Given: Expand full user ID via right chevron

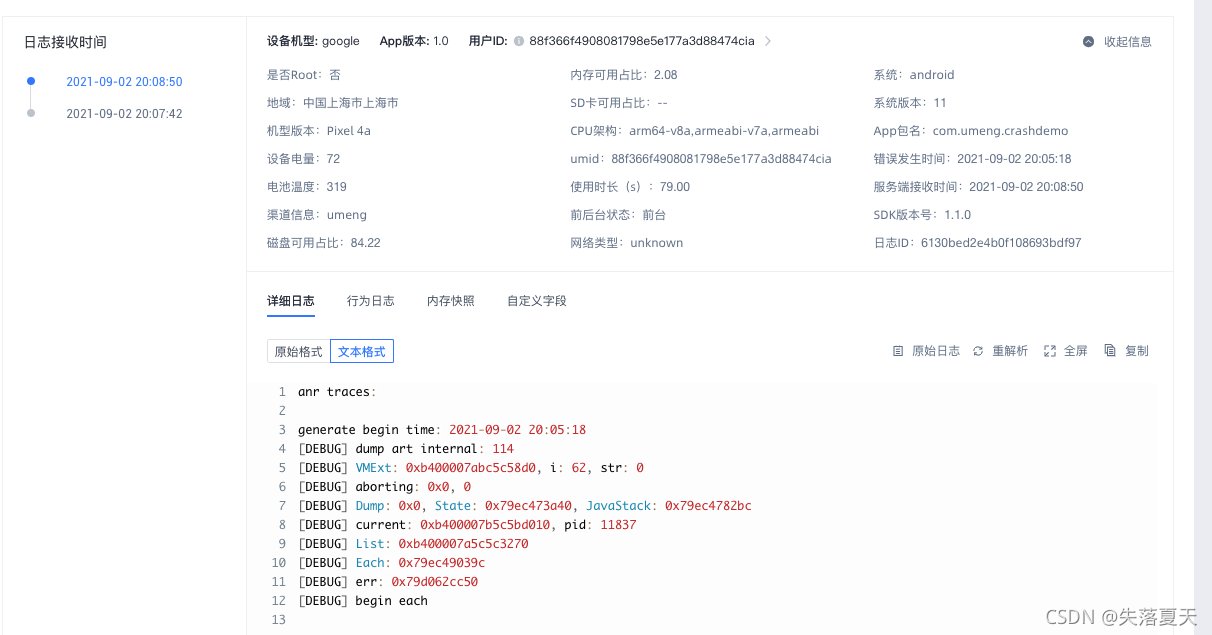Looking at the screenshot, I should [x=767, y=41].
